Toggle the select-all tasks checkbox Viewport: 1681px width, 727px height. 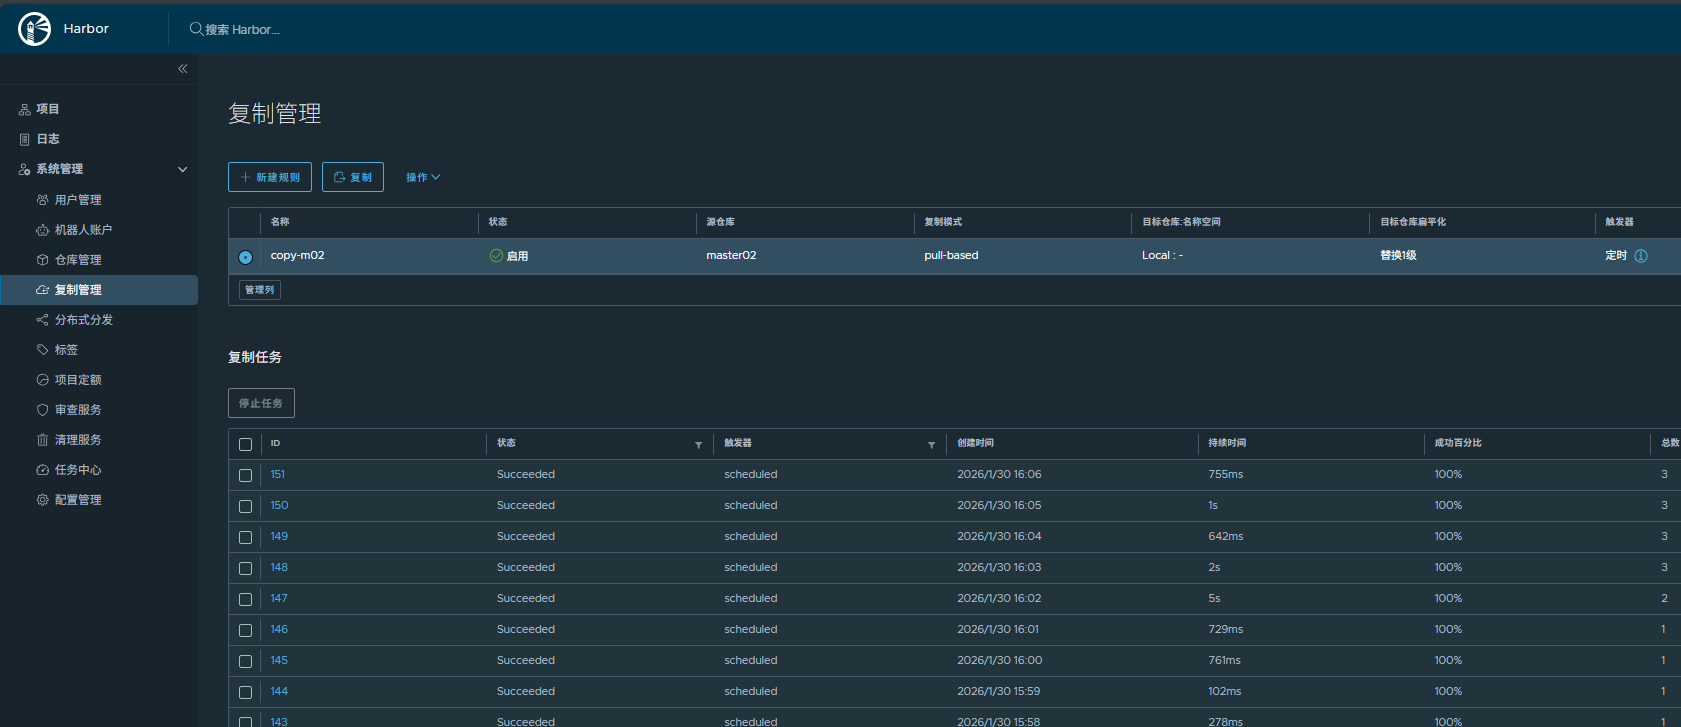[x=245, y=445]
